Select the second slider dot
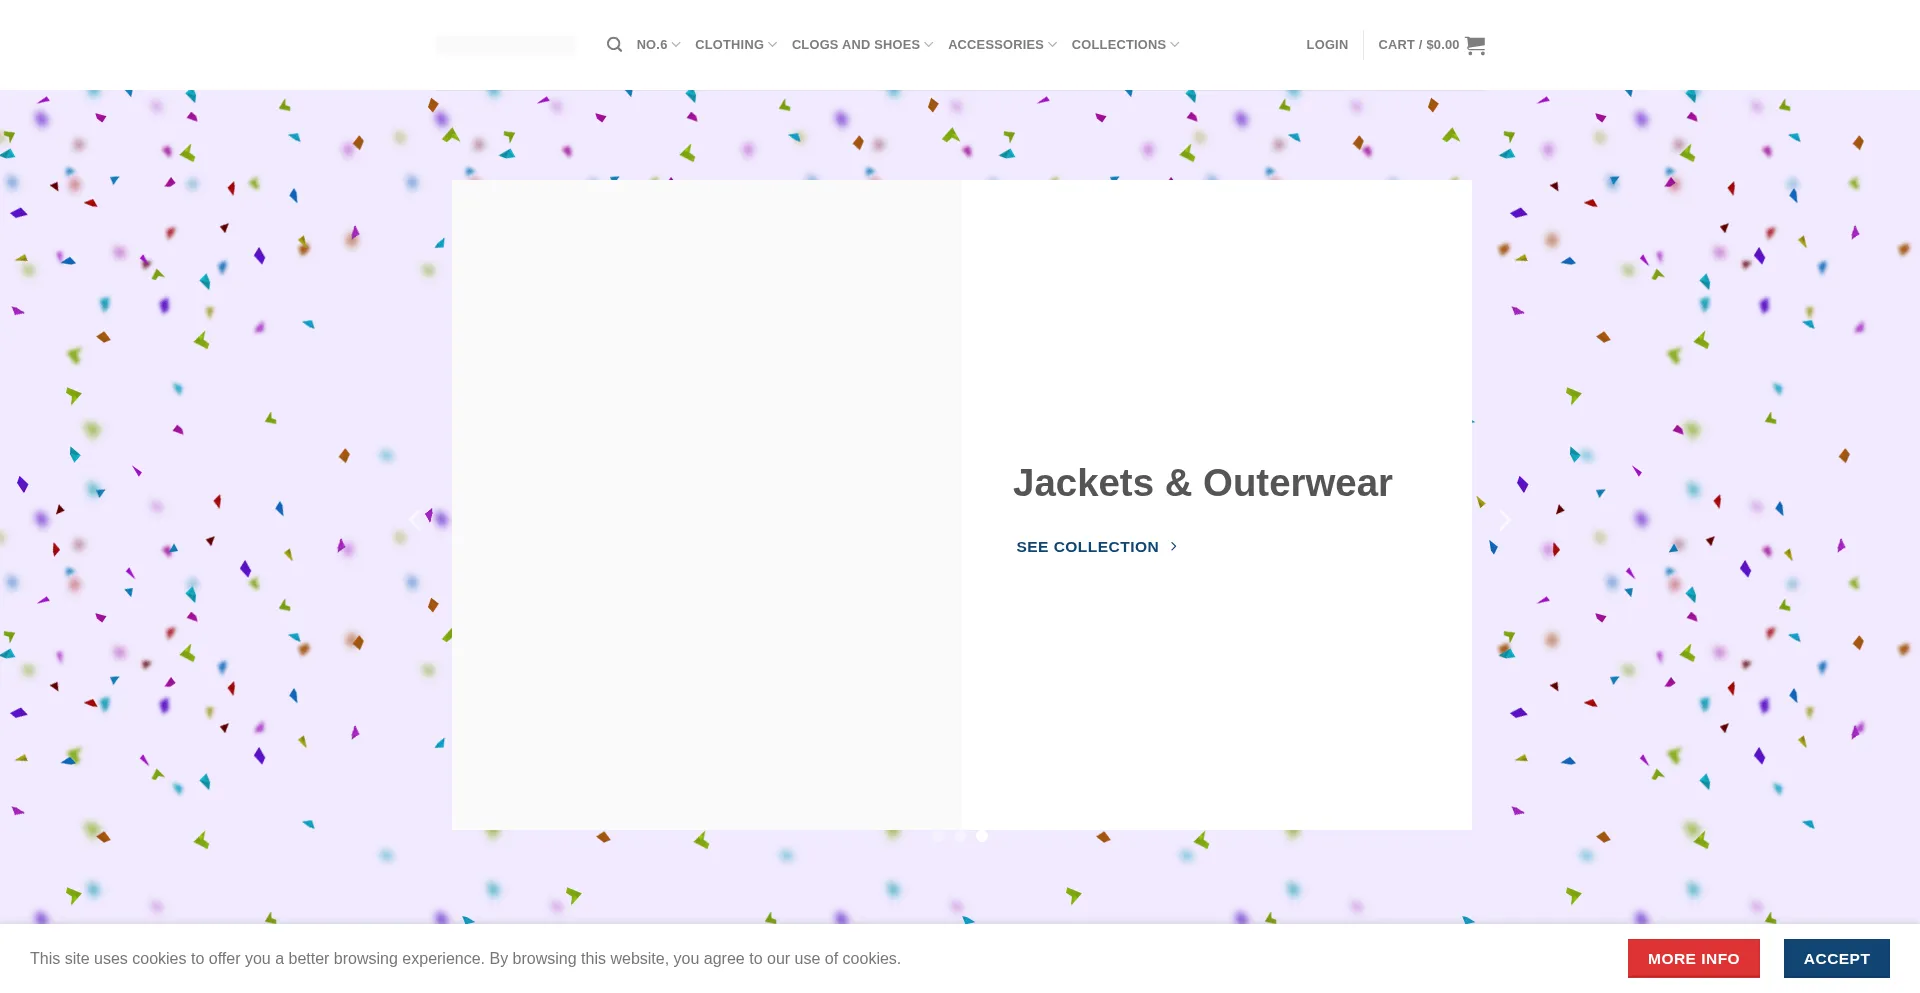 click(x=960, y=836)
